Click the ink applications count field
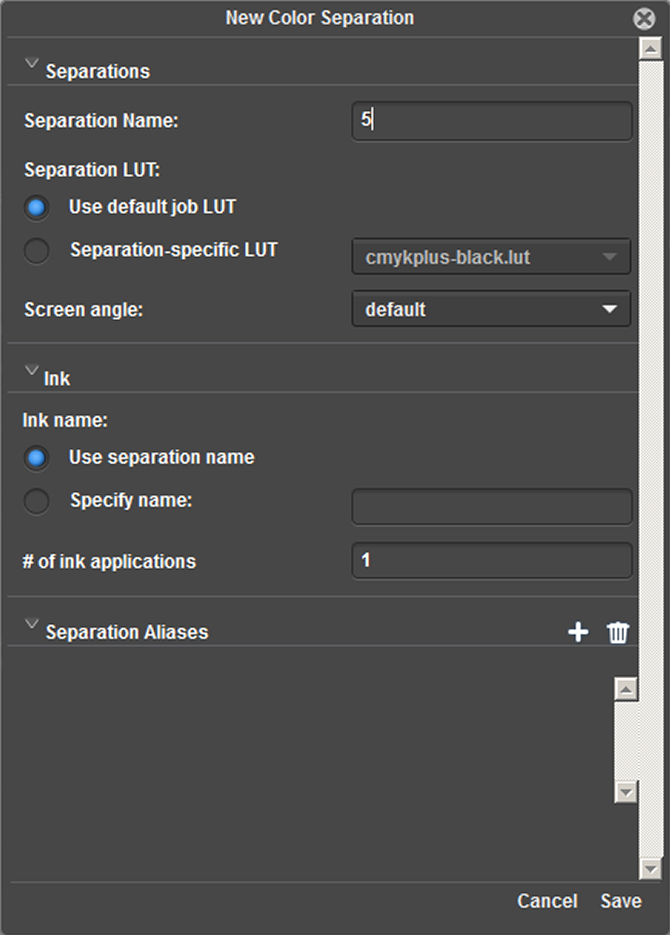 (x=490, y=560)
